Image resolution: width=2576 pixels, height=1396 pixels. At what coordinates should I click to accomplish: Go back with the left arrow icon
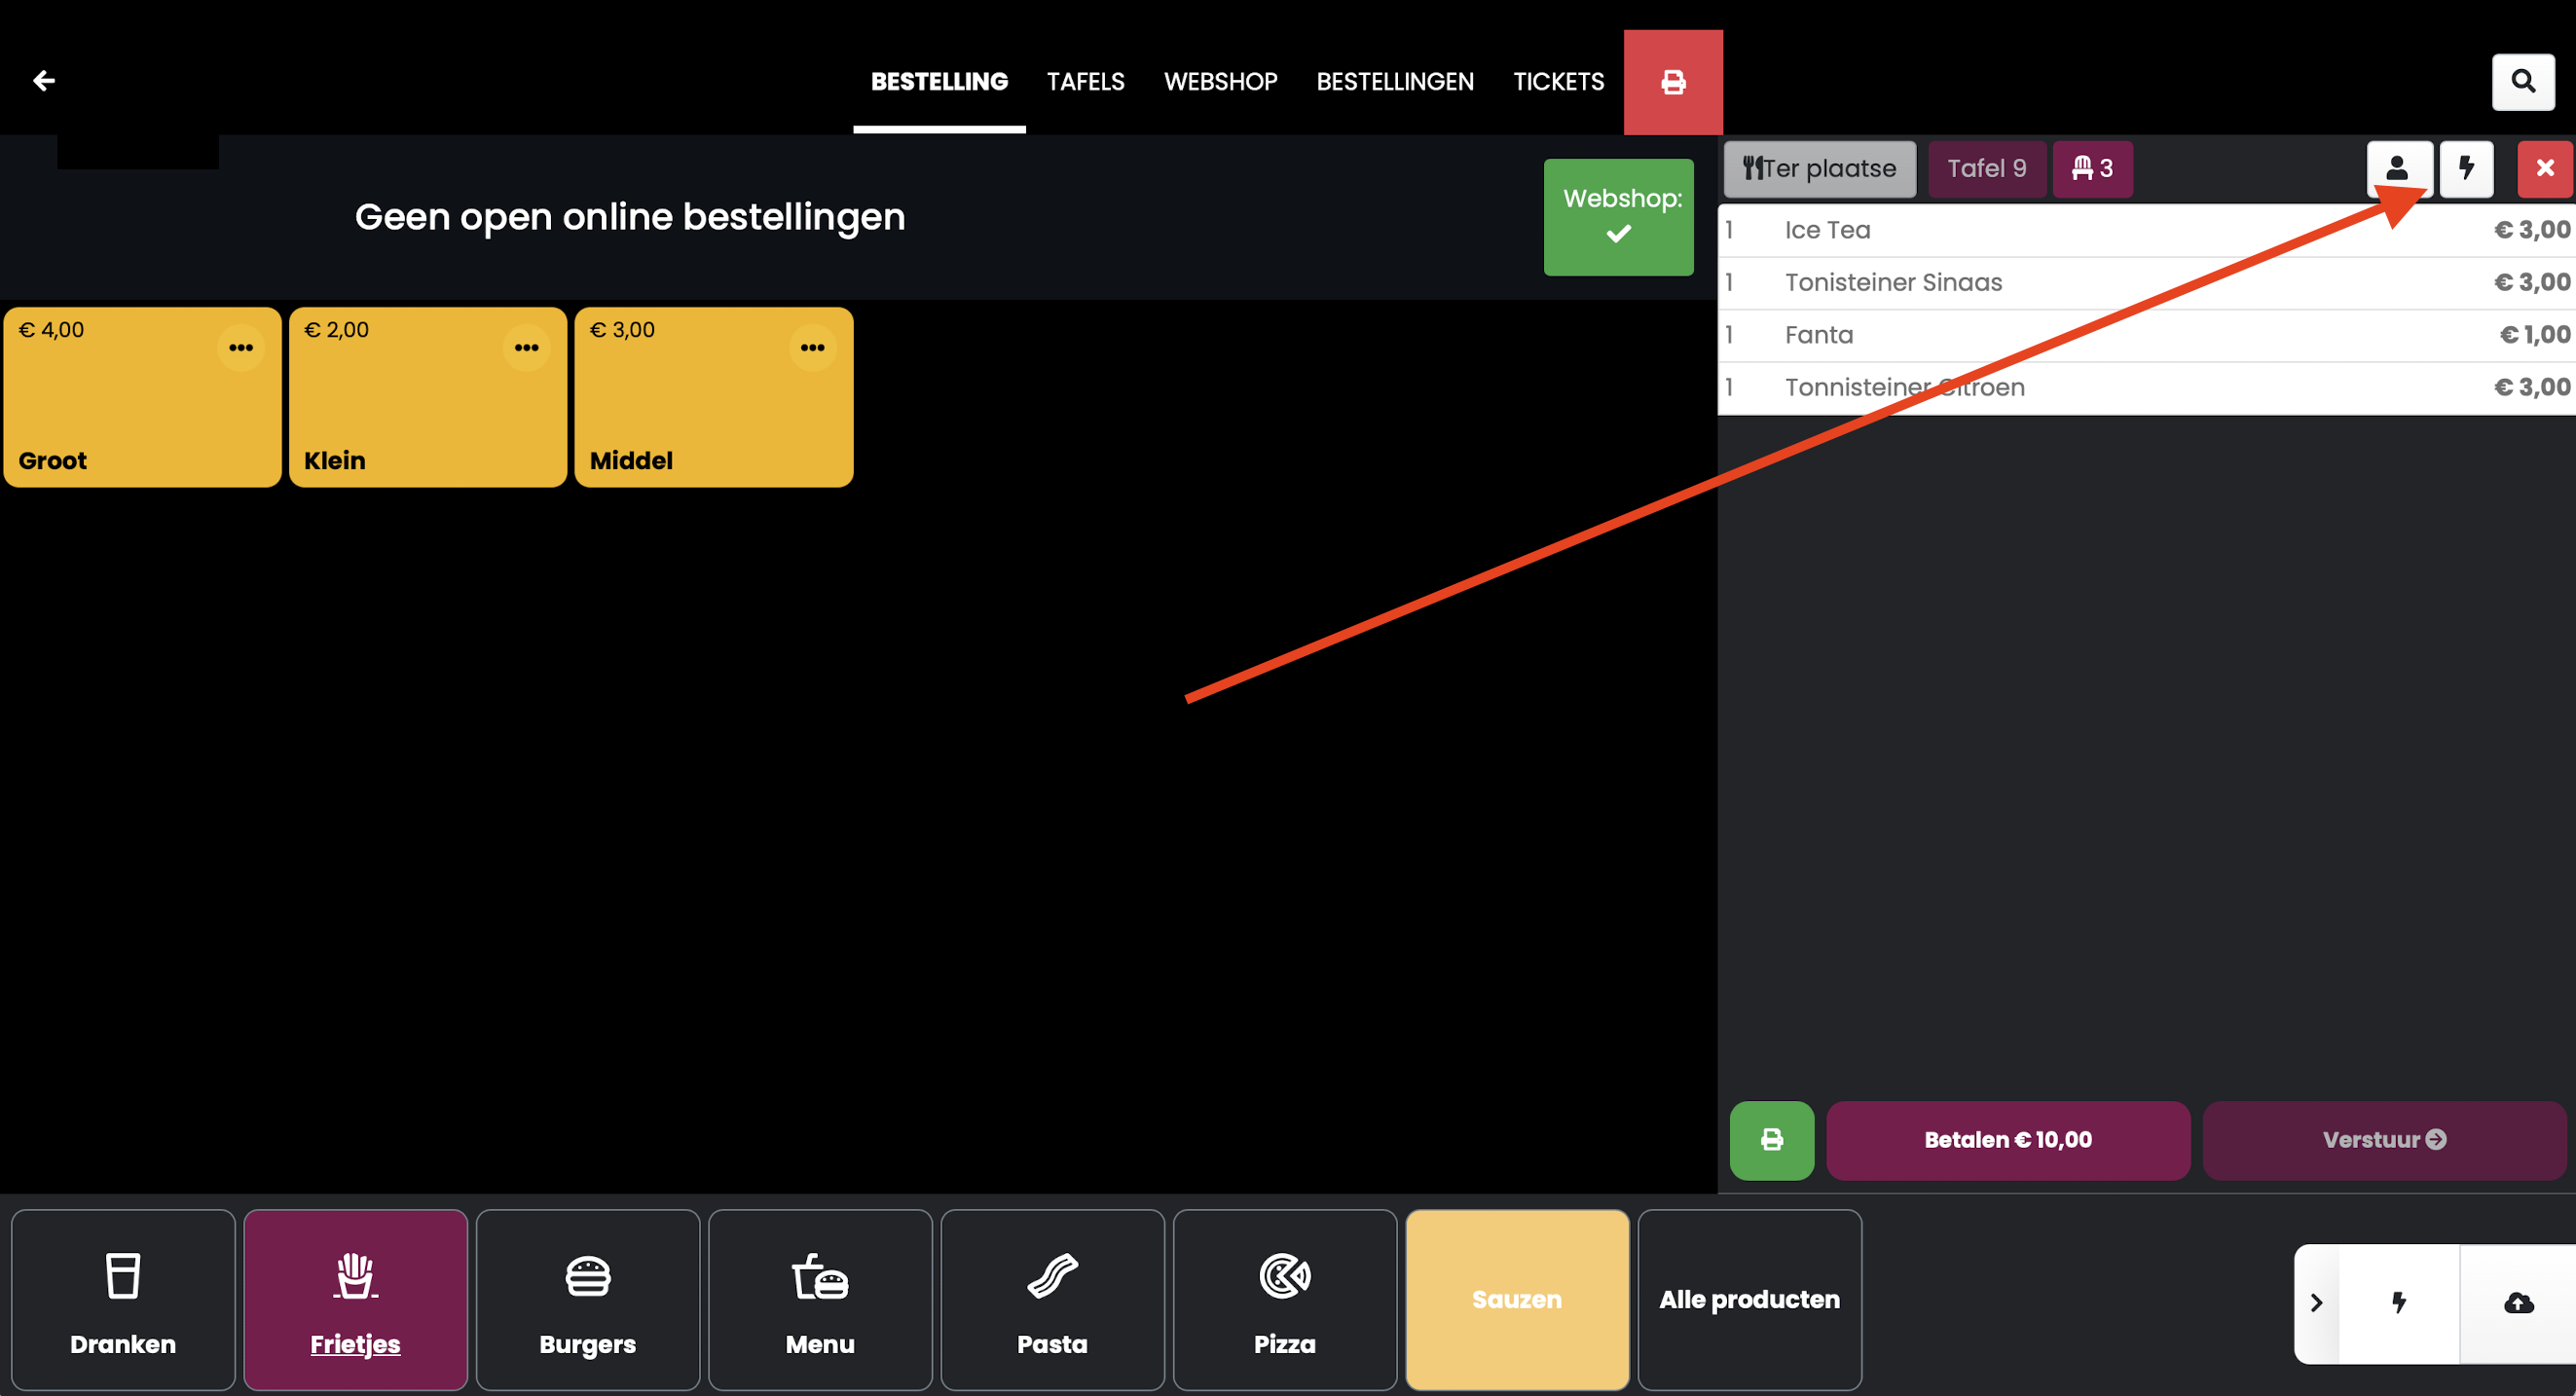[x=44, y=81]
